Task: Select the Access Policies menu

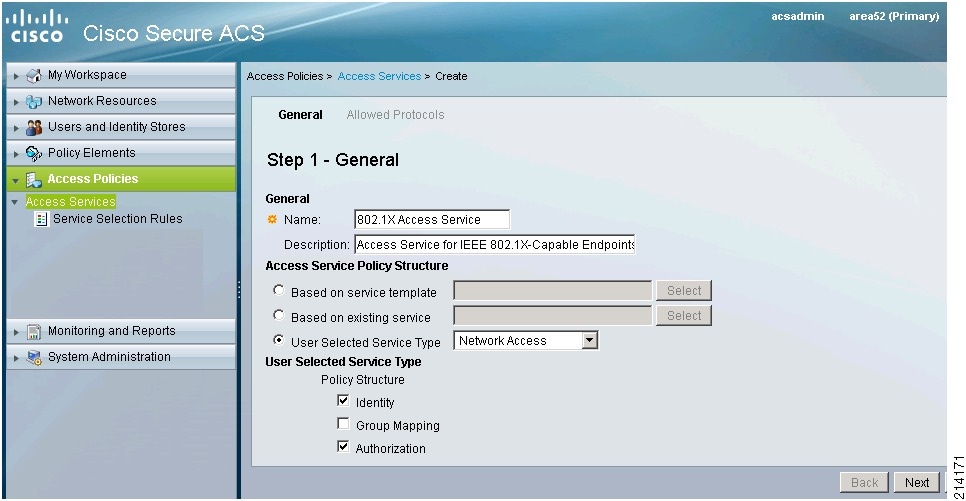Action: (x=121, y=179)
